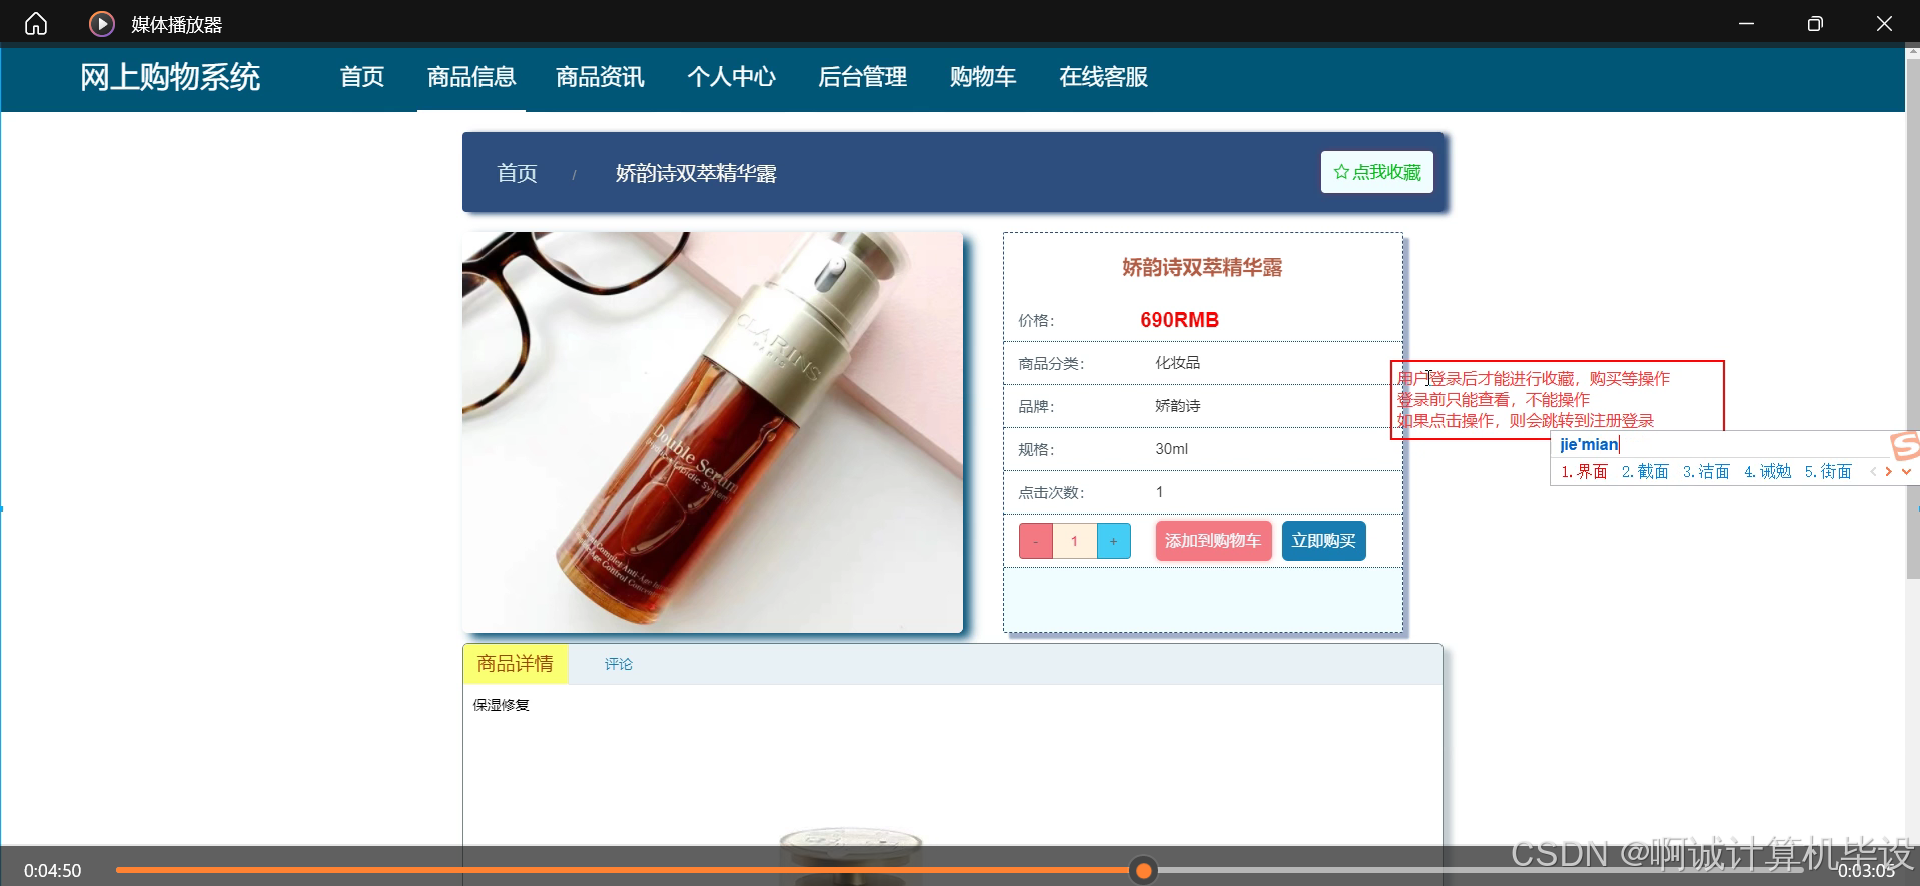Restore the media player window size
1920x886 pixels.
tap(1815, 23)
